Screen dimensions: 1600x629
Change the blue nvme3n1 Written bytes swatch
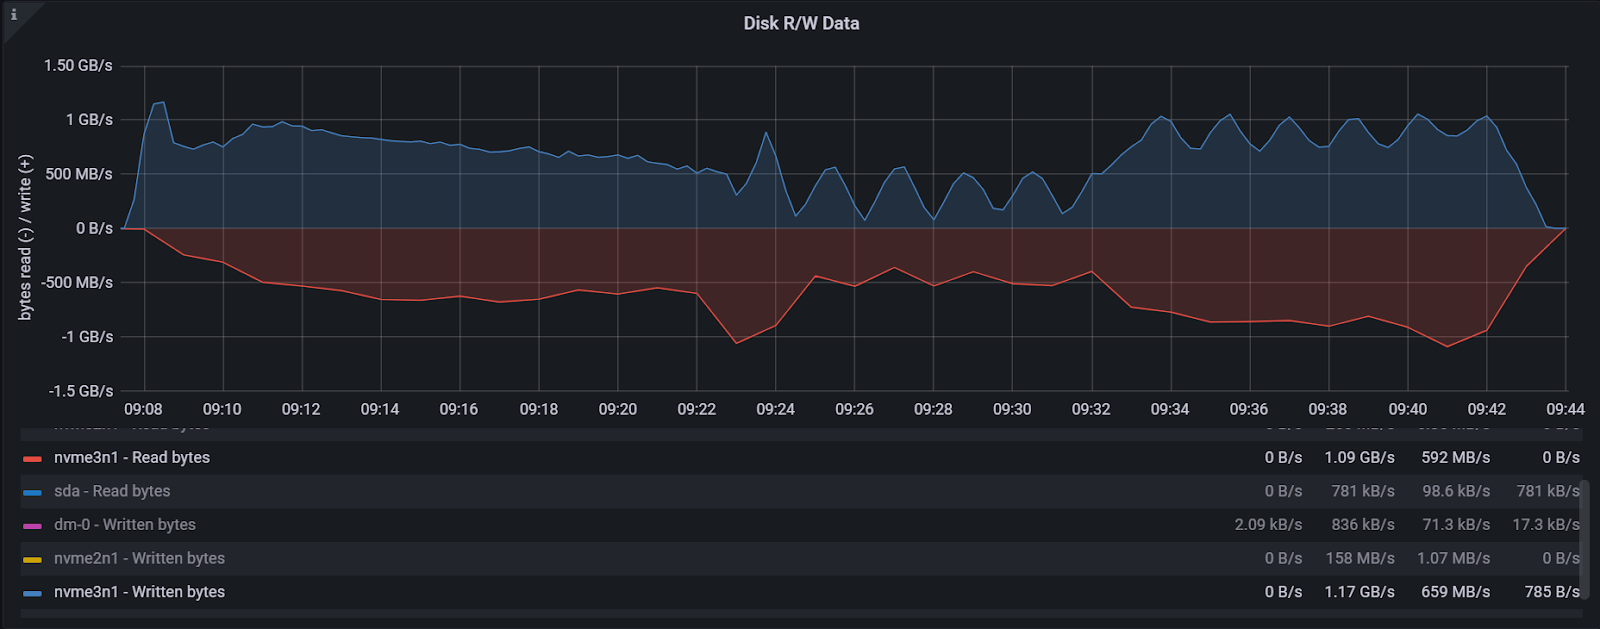coord(32,593)
